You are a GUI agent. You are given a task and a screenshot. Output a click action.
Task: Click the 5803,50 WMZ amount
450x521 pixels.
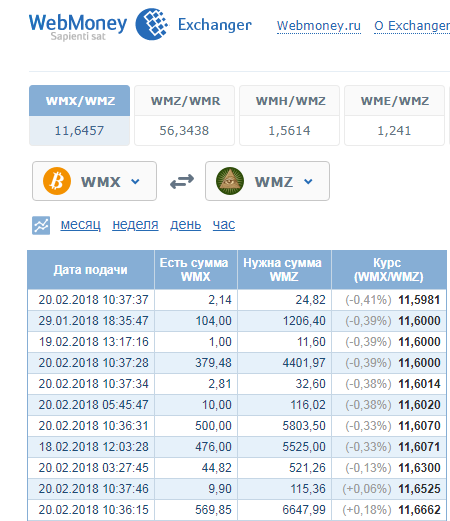(x=304, y=426)
